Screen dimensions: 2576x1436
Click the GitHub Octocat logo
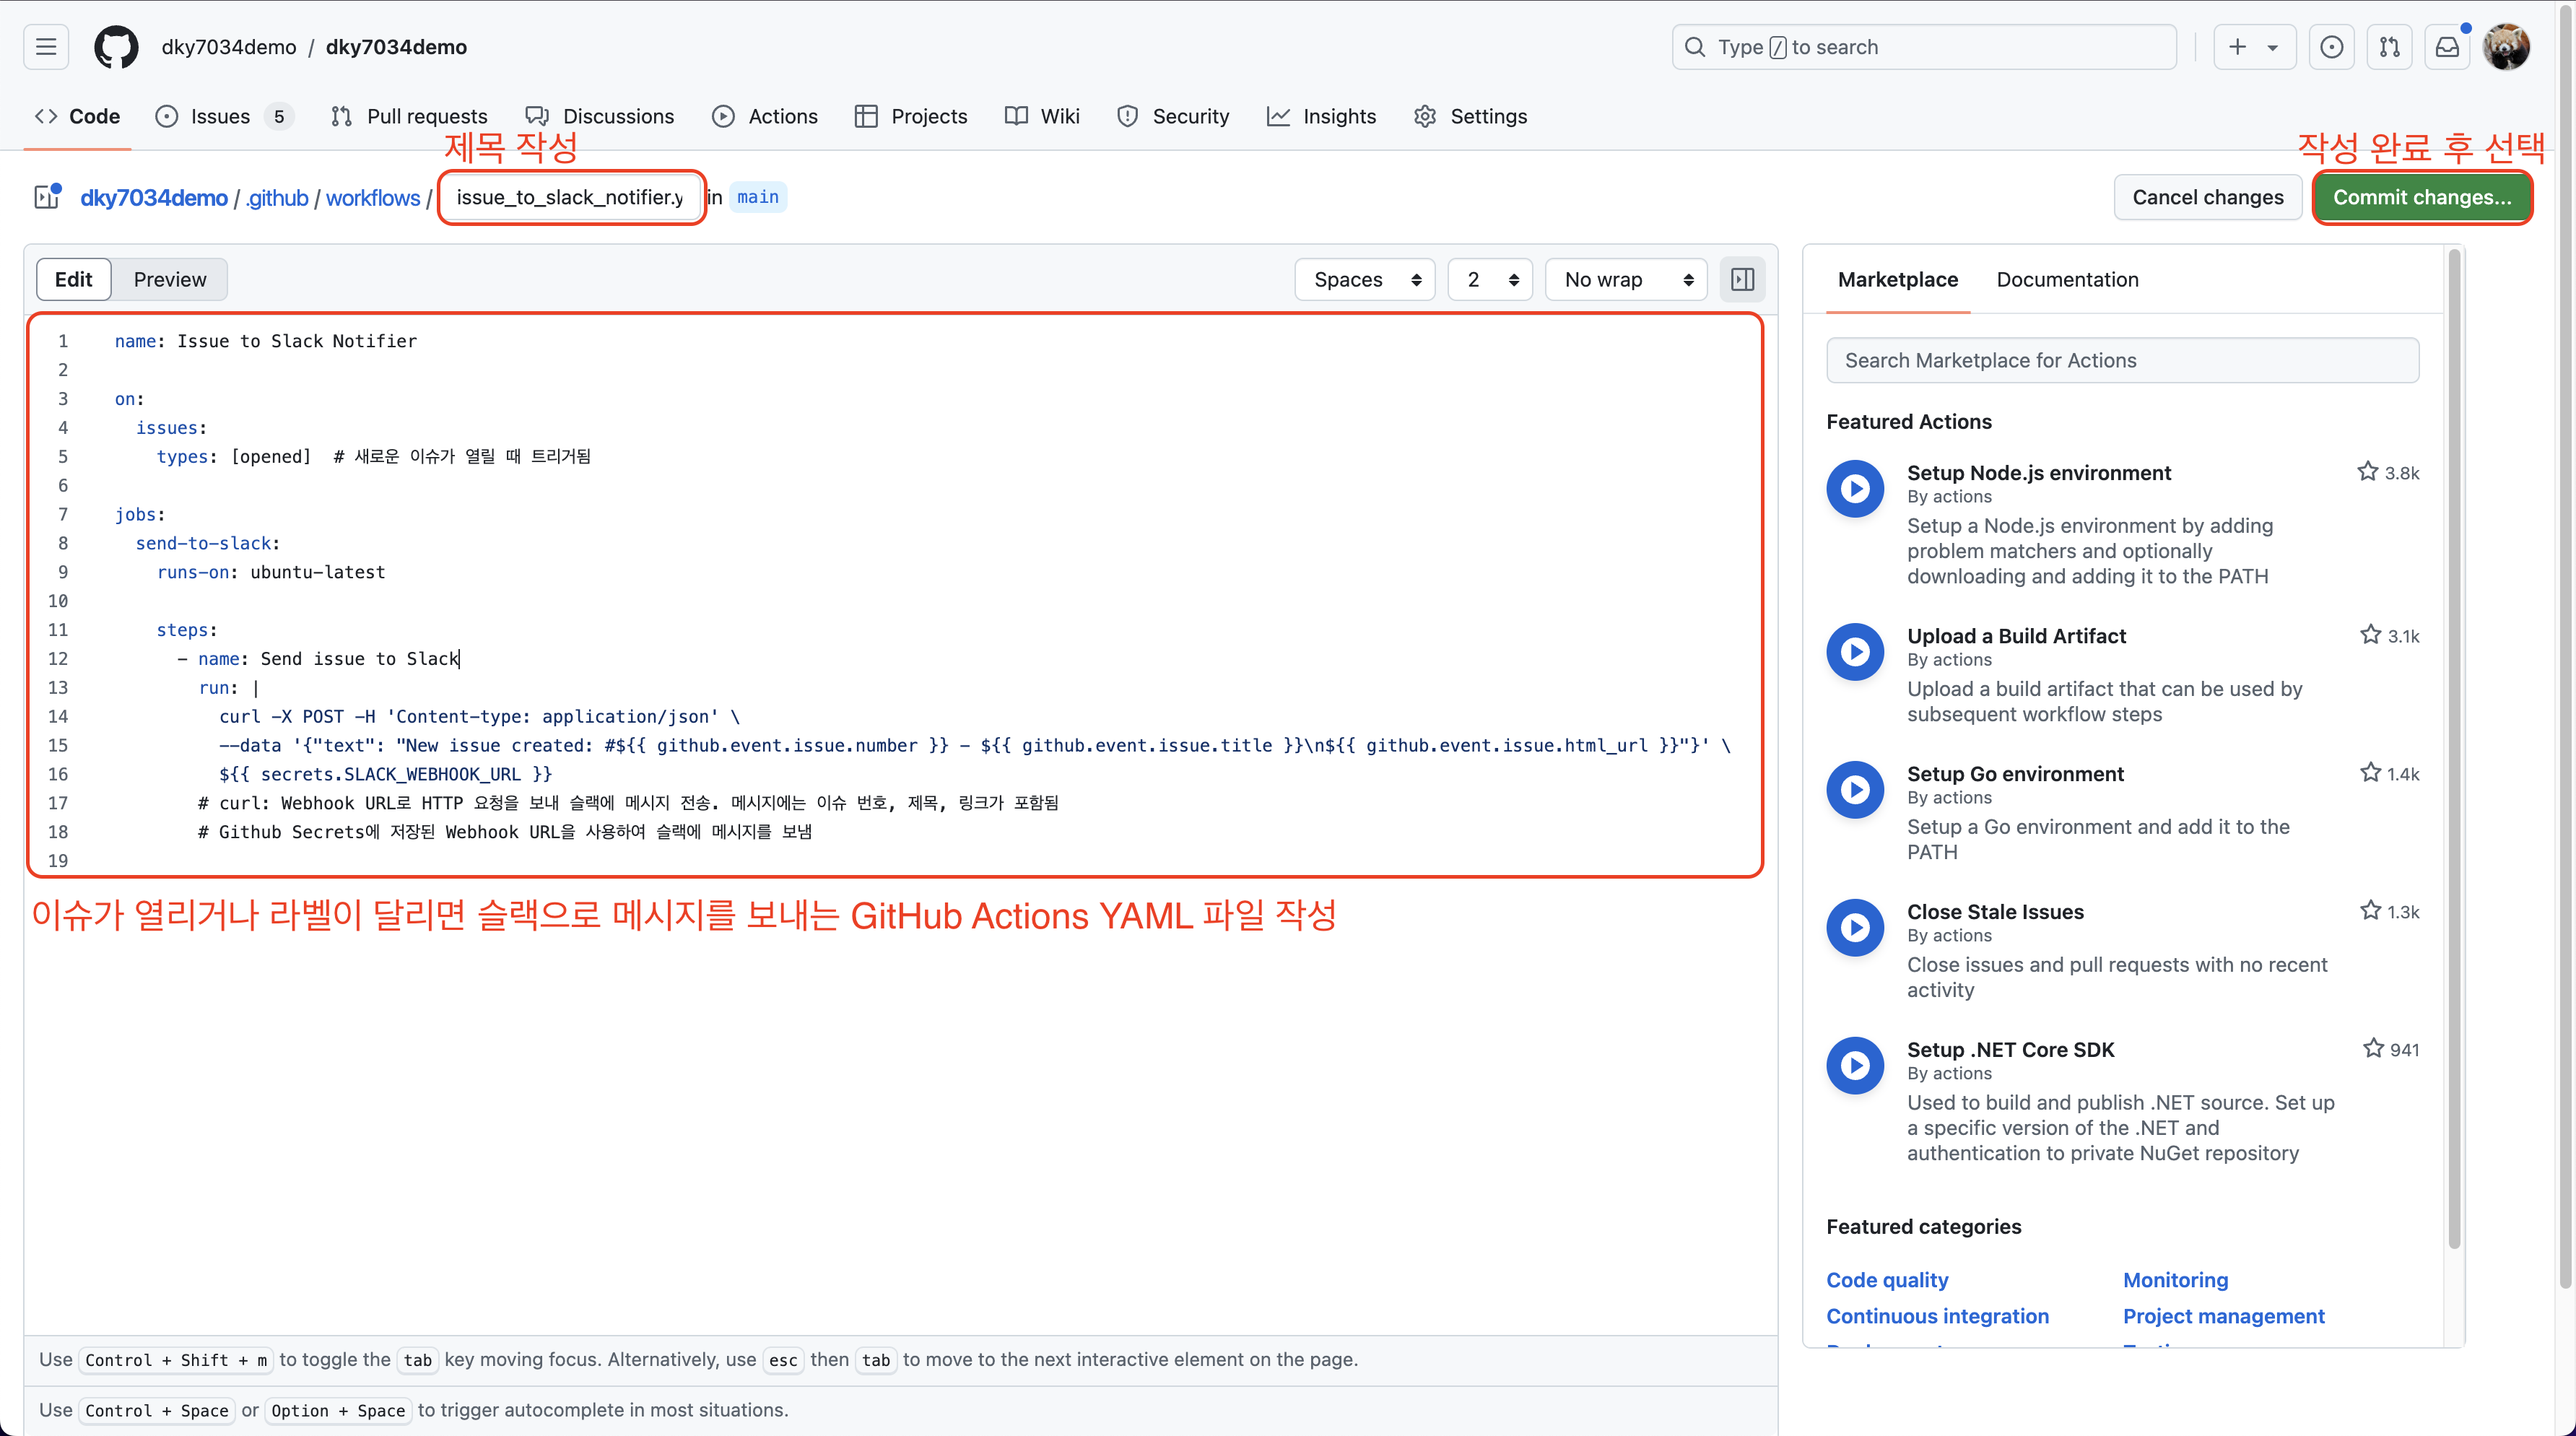[x=116, y=47]
